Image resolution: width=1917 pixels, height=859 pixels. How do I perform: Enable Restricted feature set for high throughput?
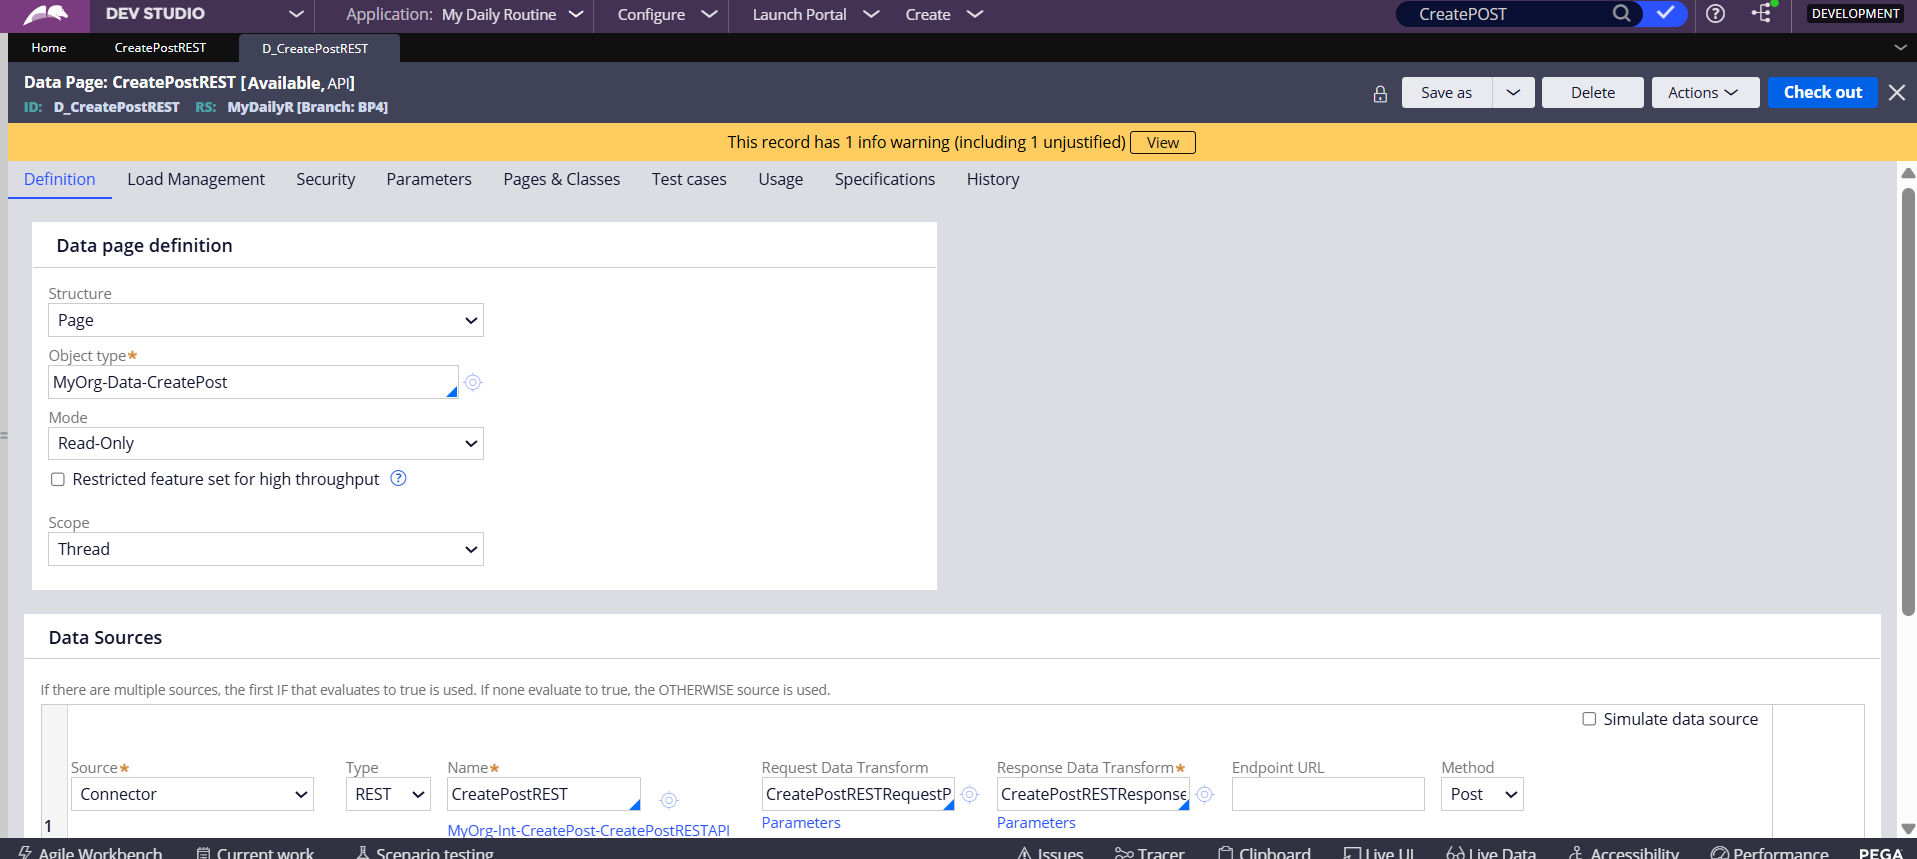click(58, 479)
